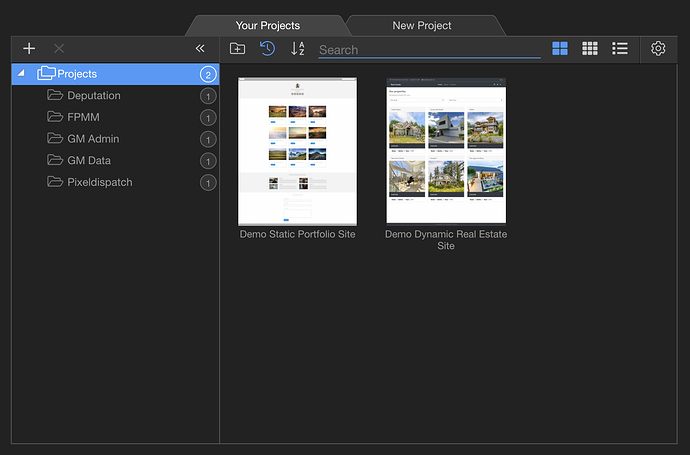The width and height of the screenshot is (690, 455).
Task: Open the FPMM folder
Action: tap(84, 117)
